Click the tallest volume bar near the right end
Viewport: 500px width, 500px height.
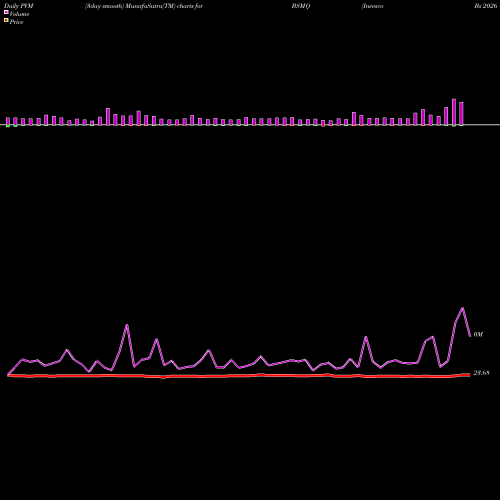[x=454, y=112]
